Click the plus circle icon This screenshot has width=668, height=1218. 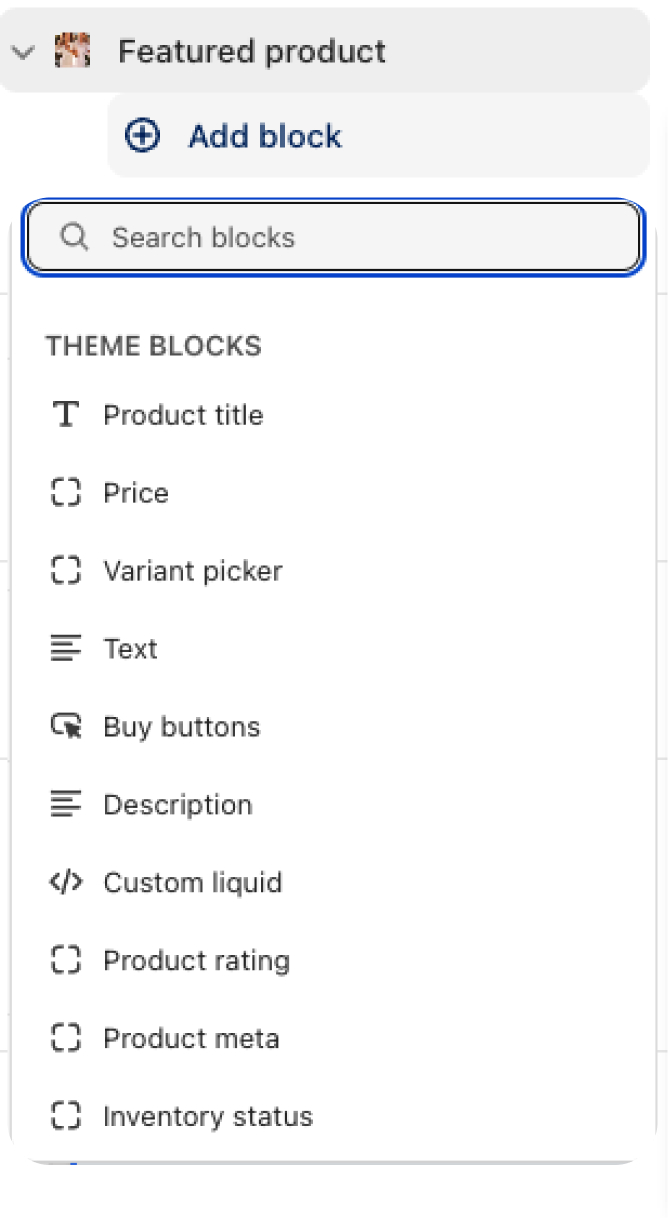[142, 136]
